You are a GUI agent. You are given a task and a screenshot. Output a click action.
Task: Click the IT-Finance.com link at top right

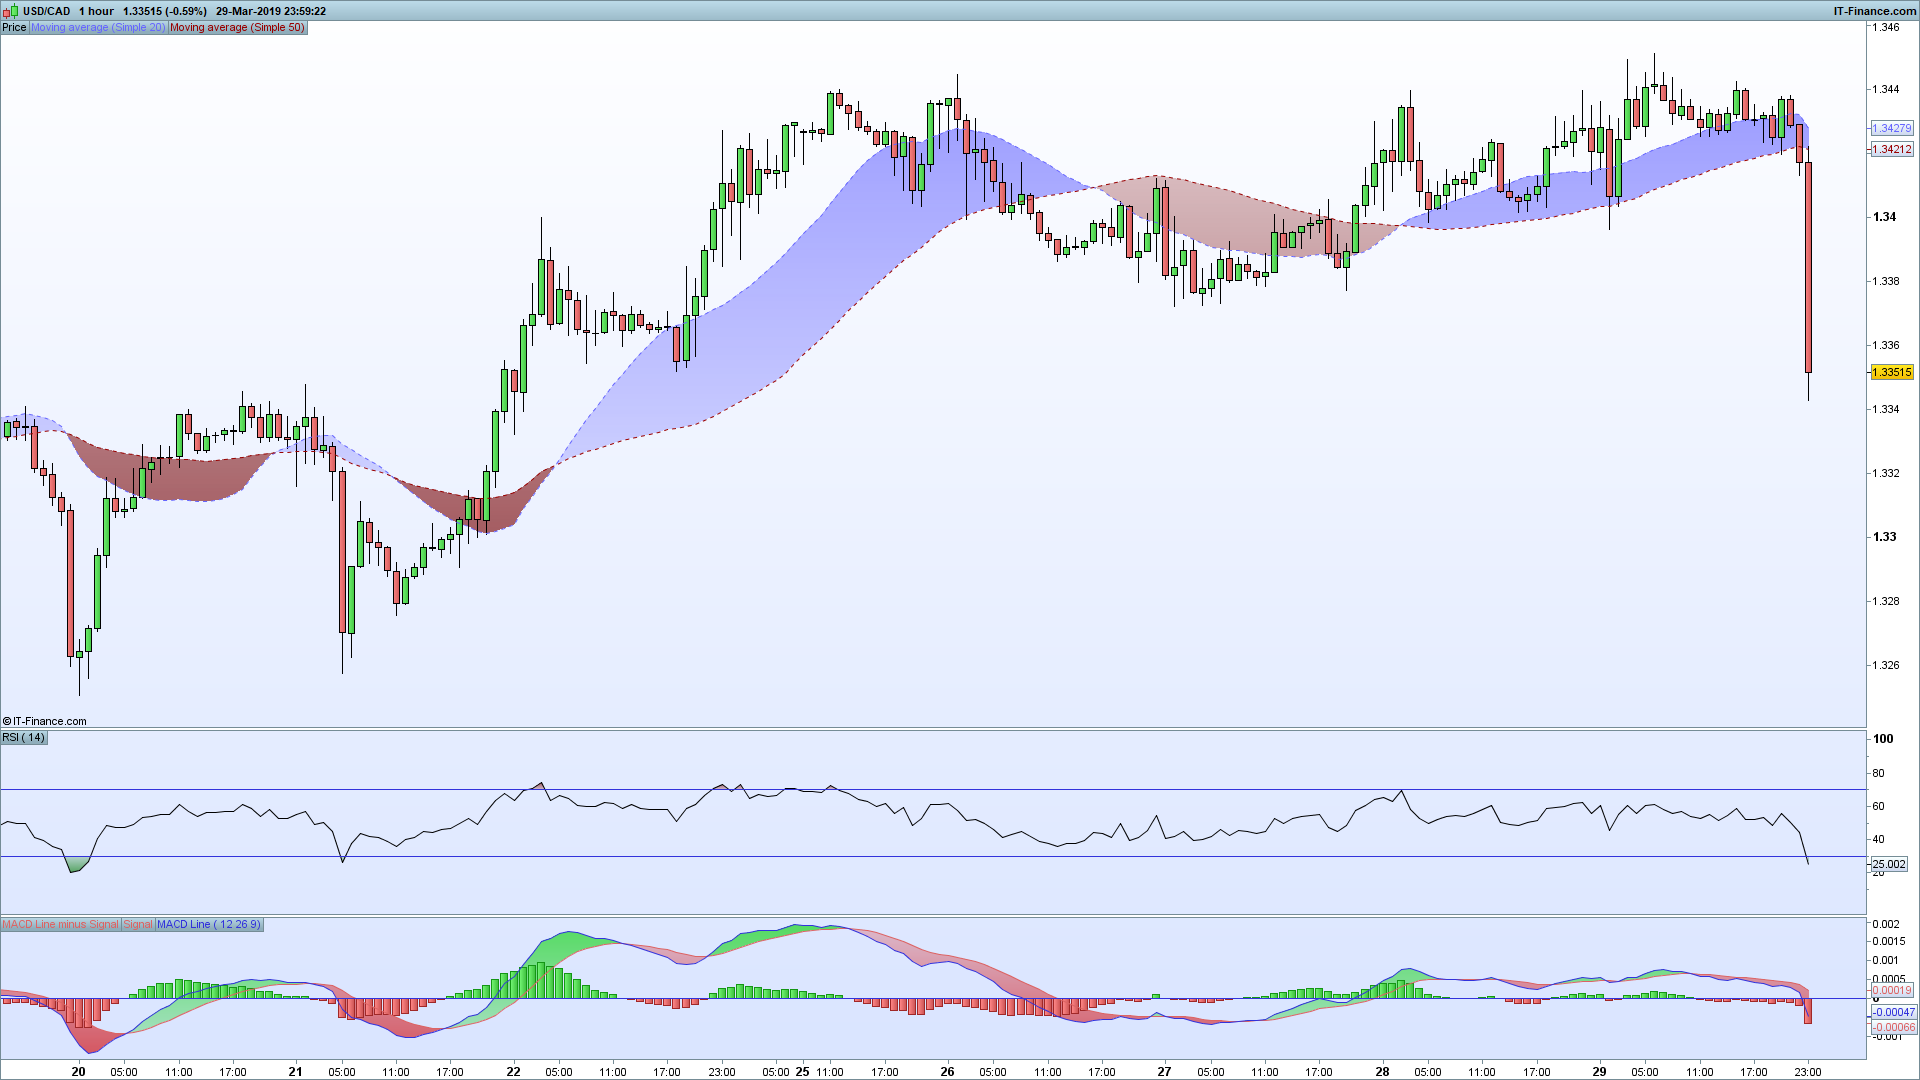pyautogui.click(x=1874, y=11)
